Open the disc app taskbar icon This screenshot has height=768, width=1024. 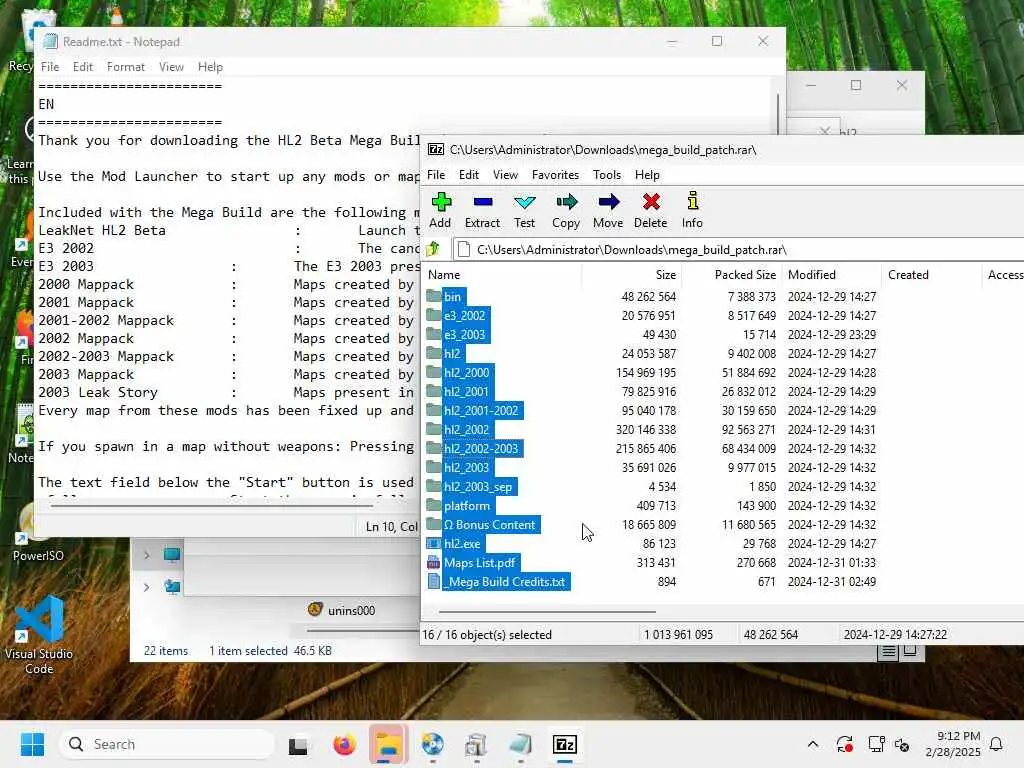[x=432, y=744]
